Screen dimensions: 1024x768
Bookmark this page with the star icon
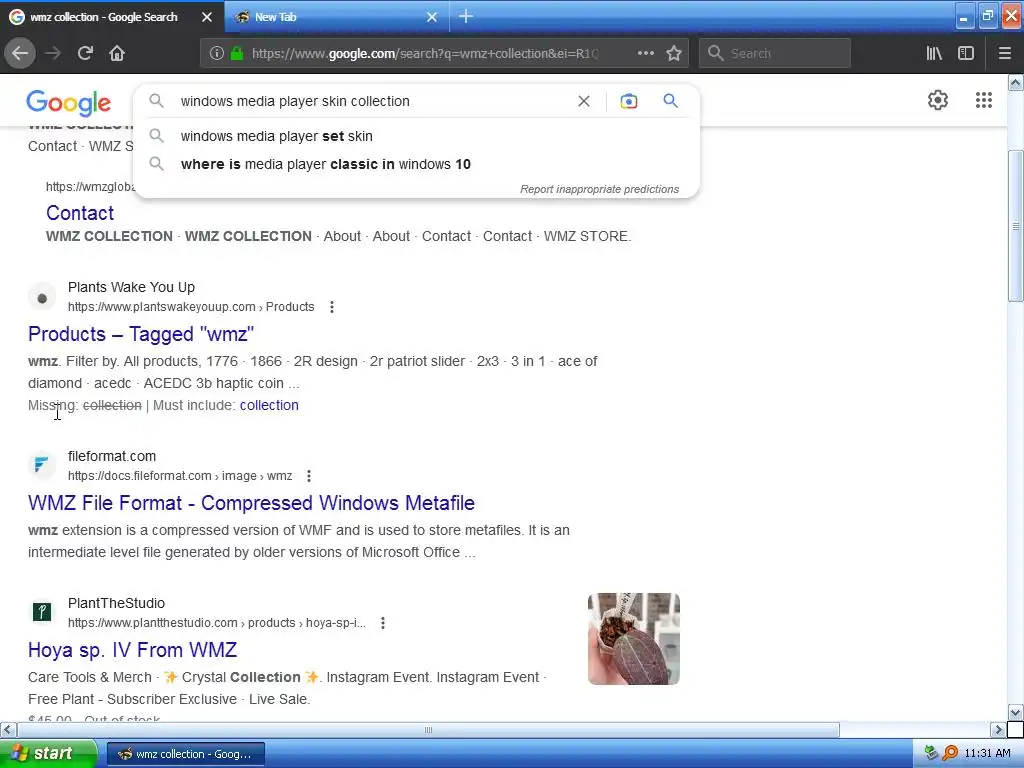coord(674,53)
